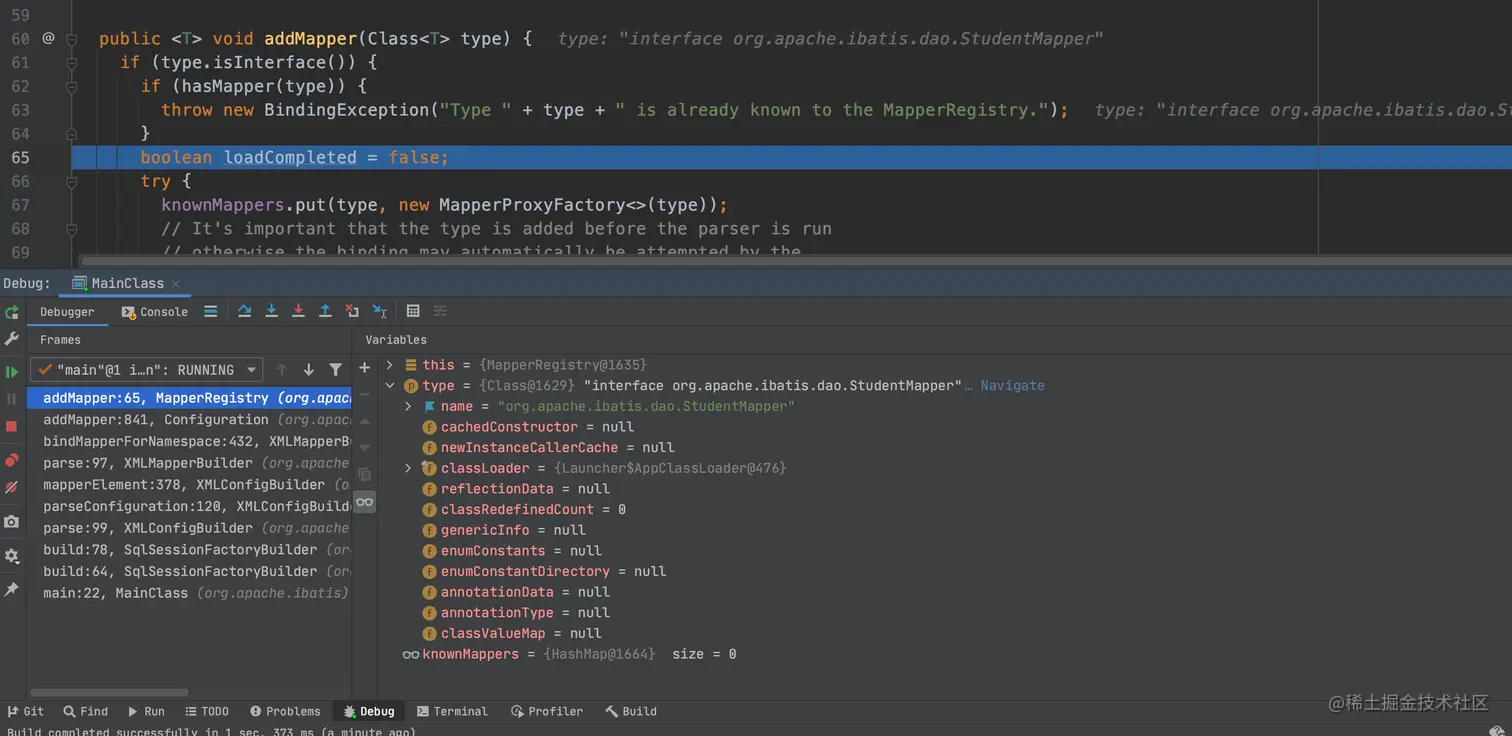Resume program with the green play icon

pos(11,372)
